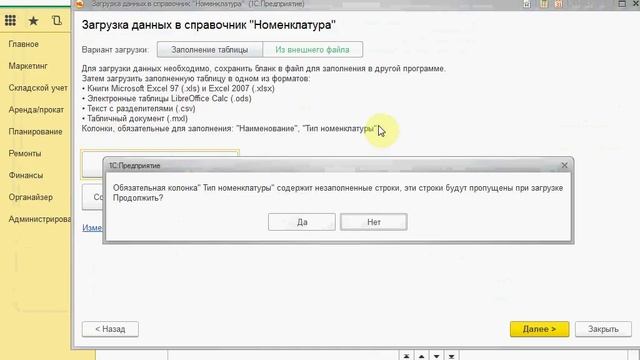The height and width of the screenshot is (360, 640).
Task: Click the partially hidden Изме... link
Action: point(92,228)
